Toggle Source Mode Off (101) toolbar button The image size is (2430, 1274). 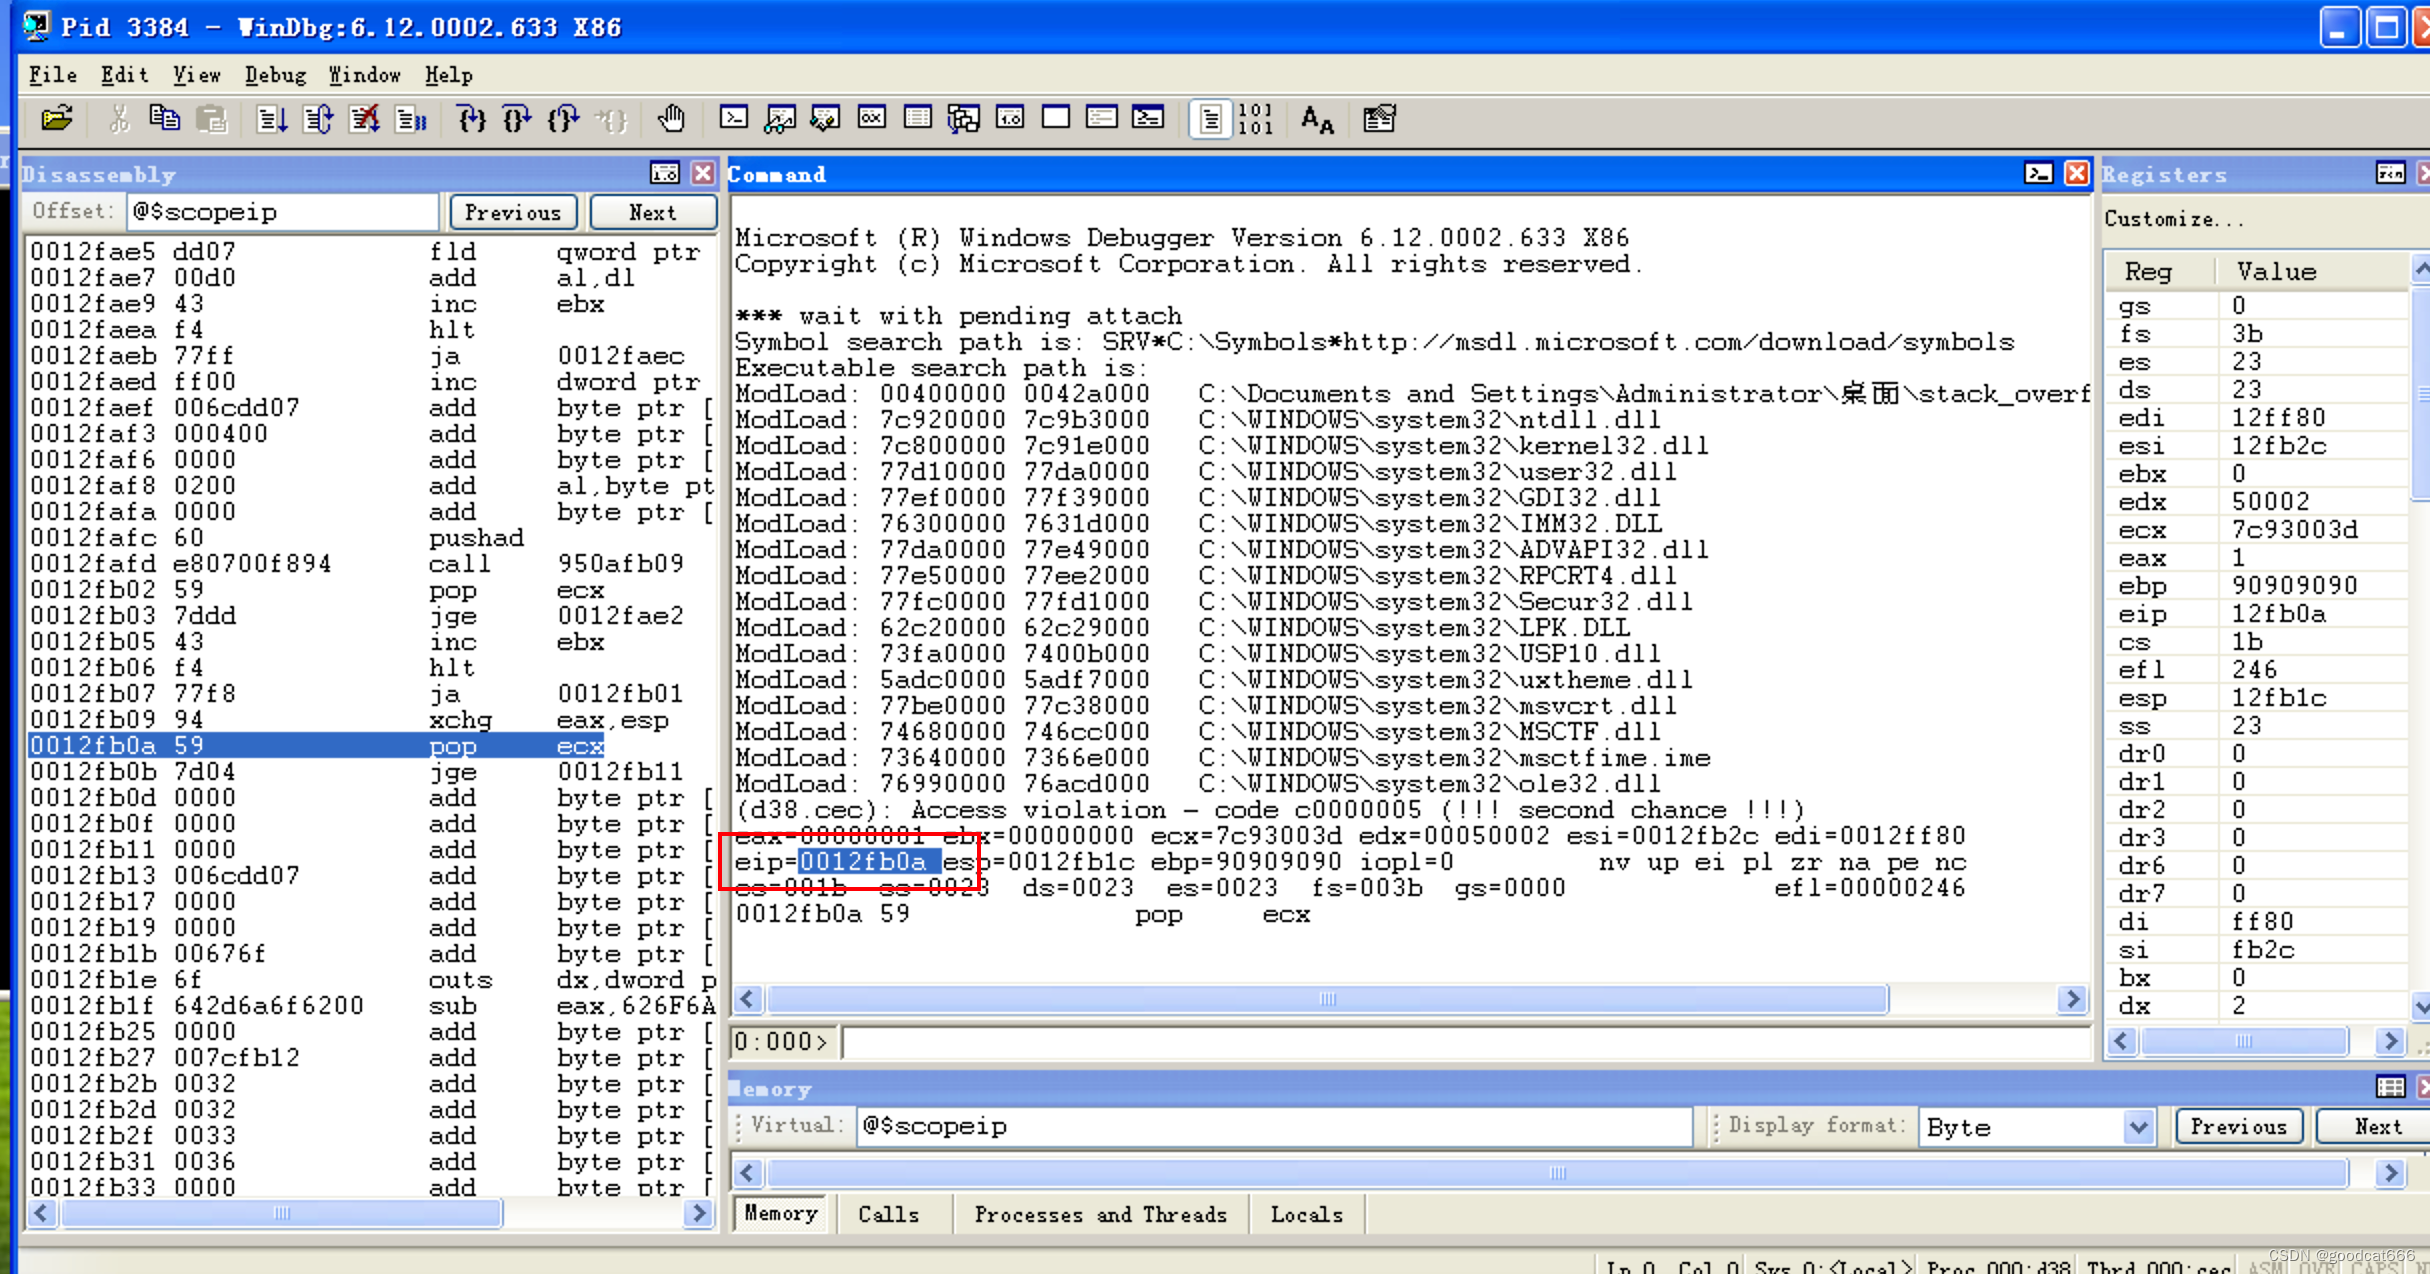1256,120
